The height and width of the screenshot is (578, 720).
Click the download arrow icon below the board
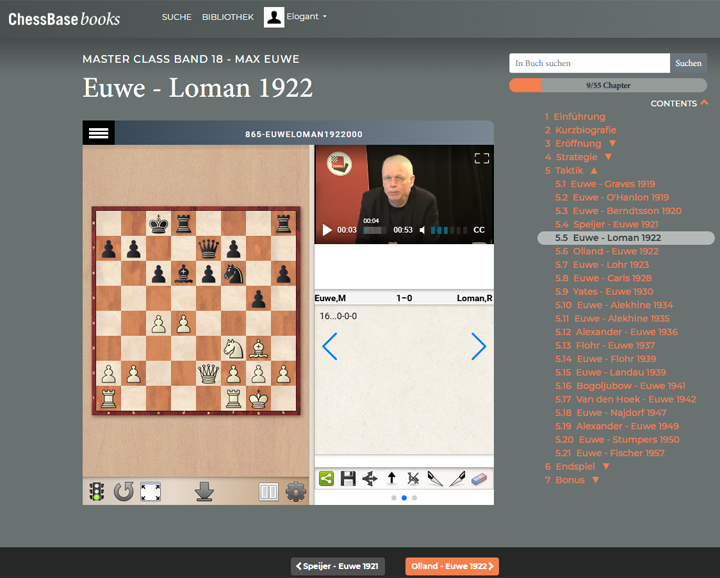pos(204,491)
